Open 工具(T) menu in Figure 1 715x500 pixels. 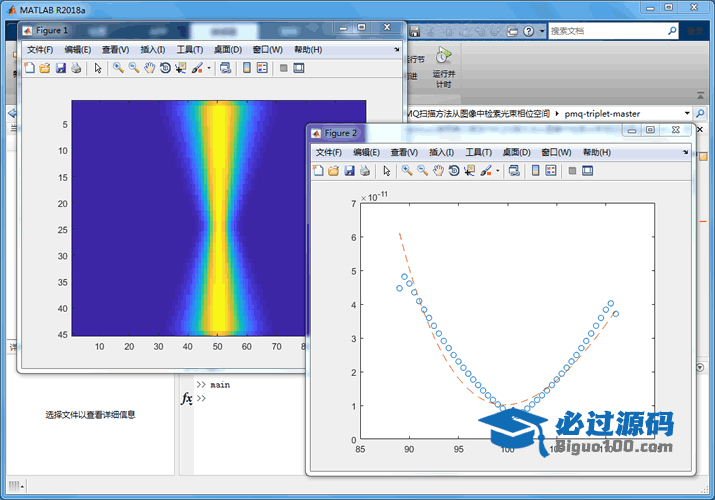[x=190, y=50]
